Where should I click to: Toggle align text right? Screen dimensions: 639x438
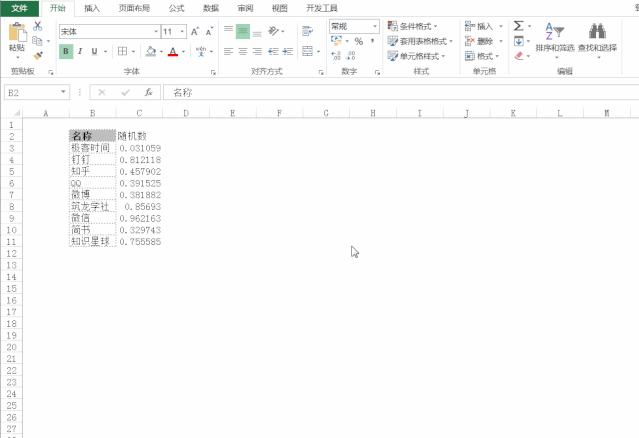pos(257,51)
